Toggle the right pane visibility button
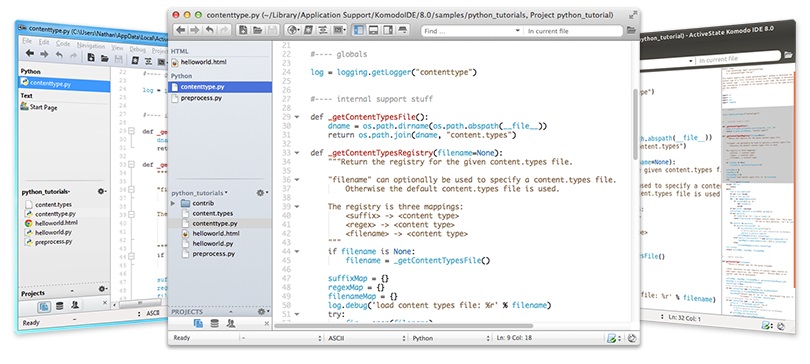The width and height of the screenshot is (810, 364). coord(387,30)
